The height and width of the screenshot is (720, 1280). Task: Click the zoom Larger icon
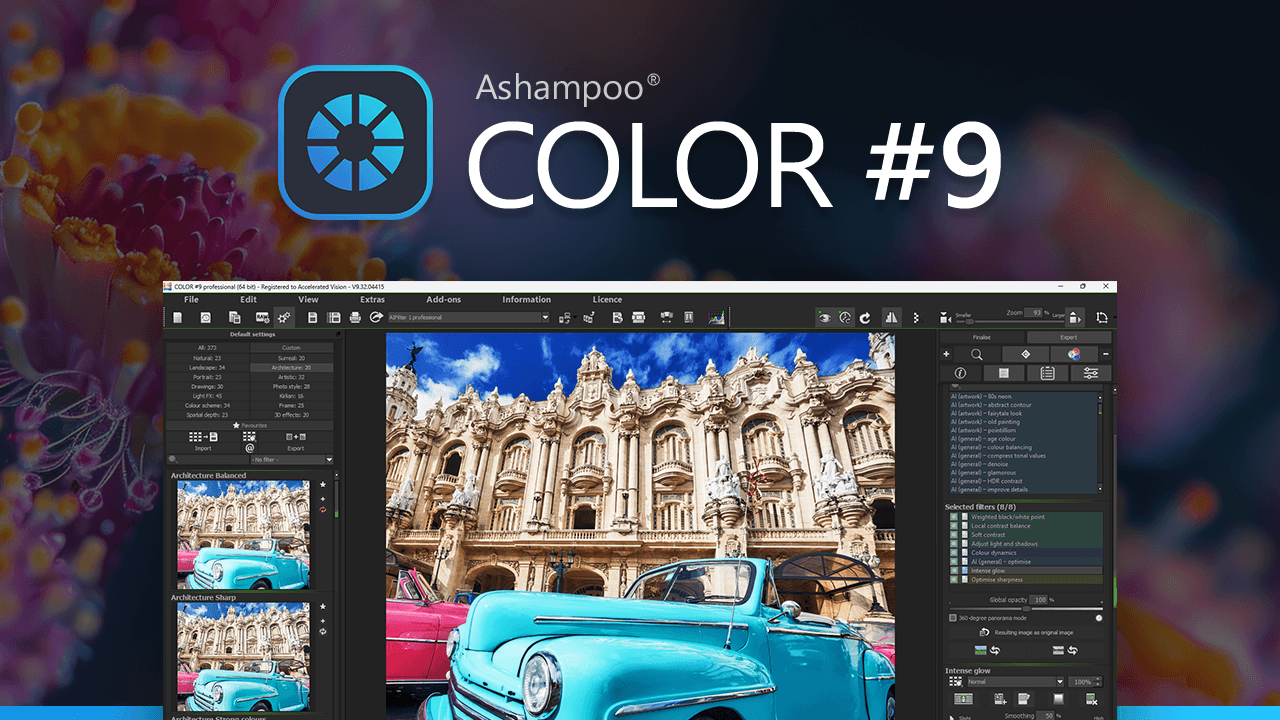[1075, 318]
